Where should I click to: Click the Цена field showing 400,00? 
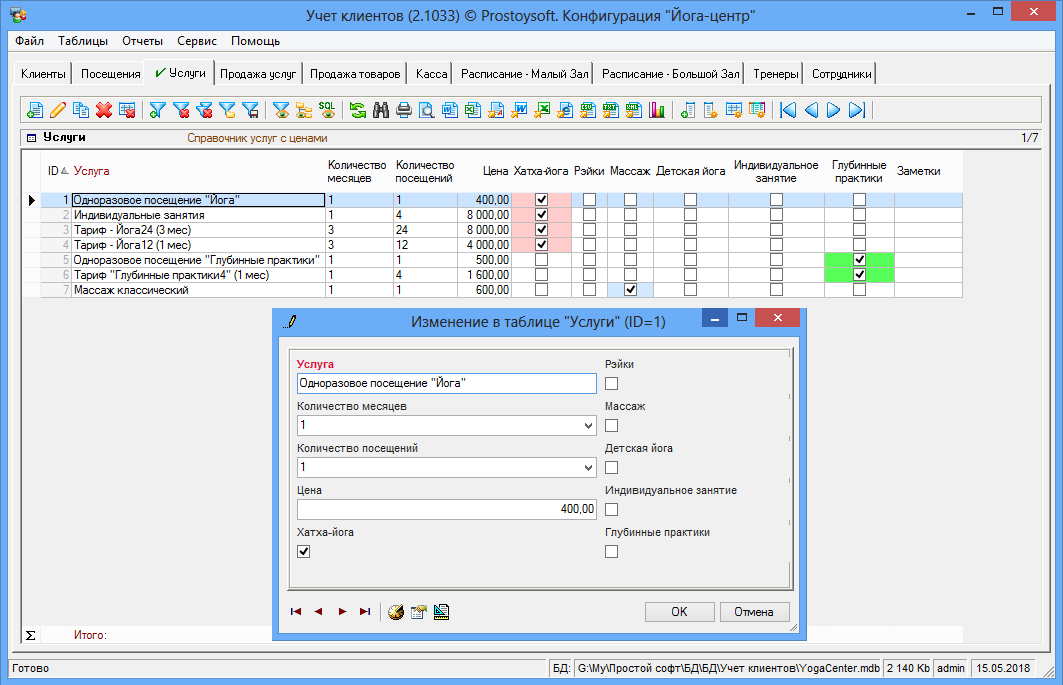446,509
